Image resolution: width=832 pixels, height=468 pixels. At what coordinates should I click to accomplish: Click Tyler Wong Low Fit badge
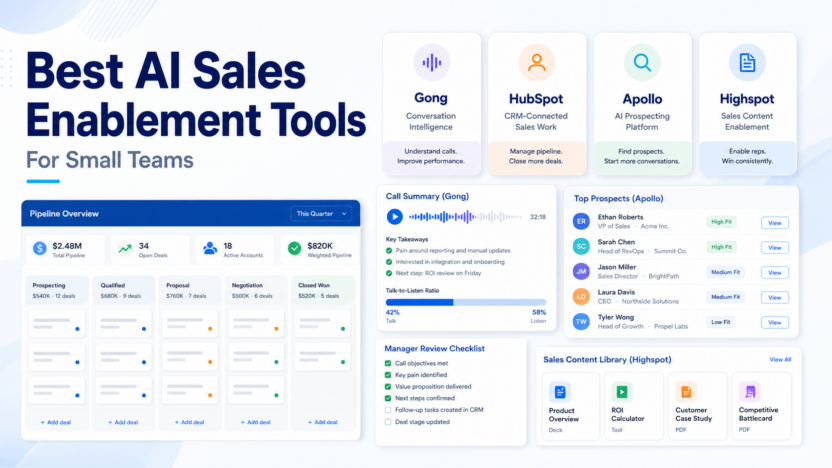coord(721,322)
